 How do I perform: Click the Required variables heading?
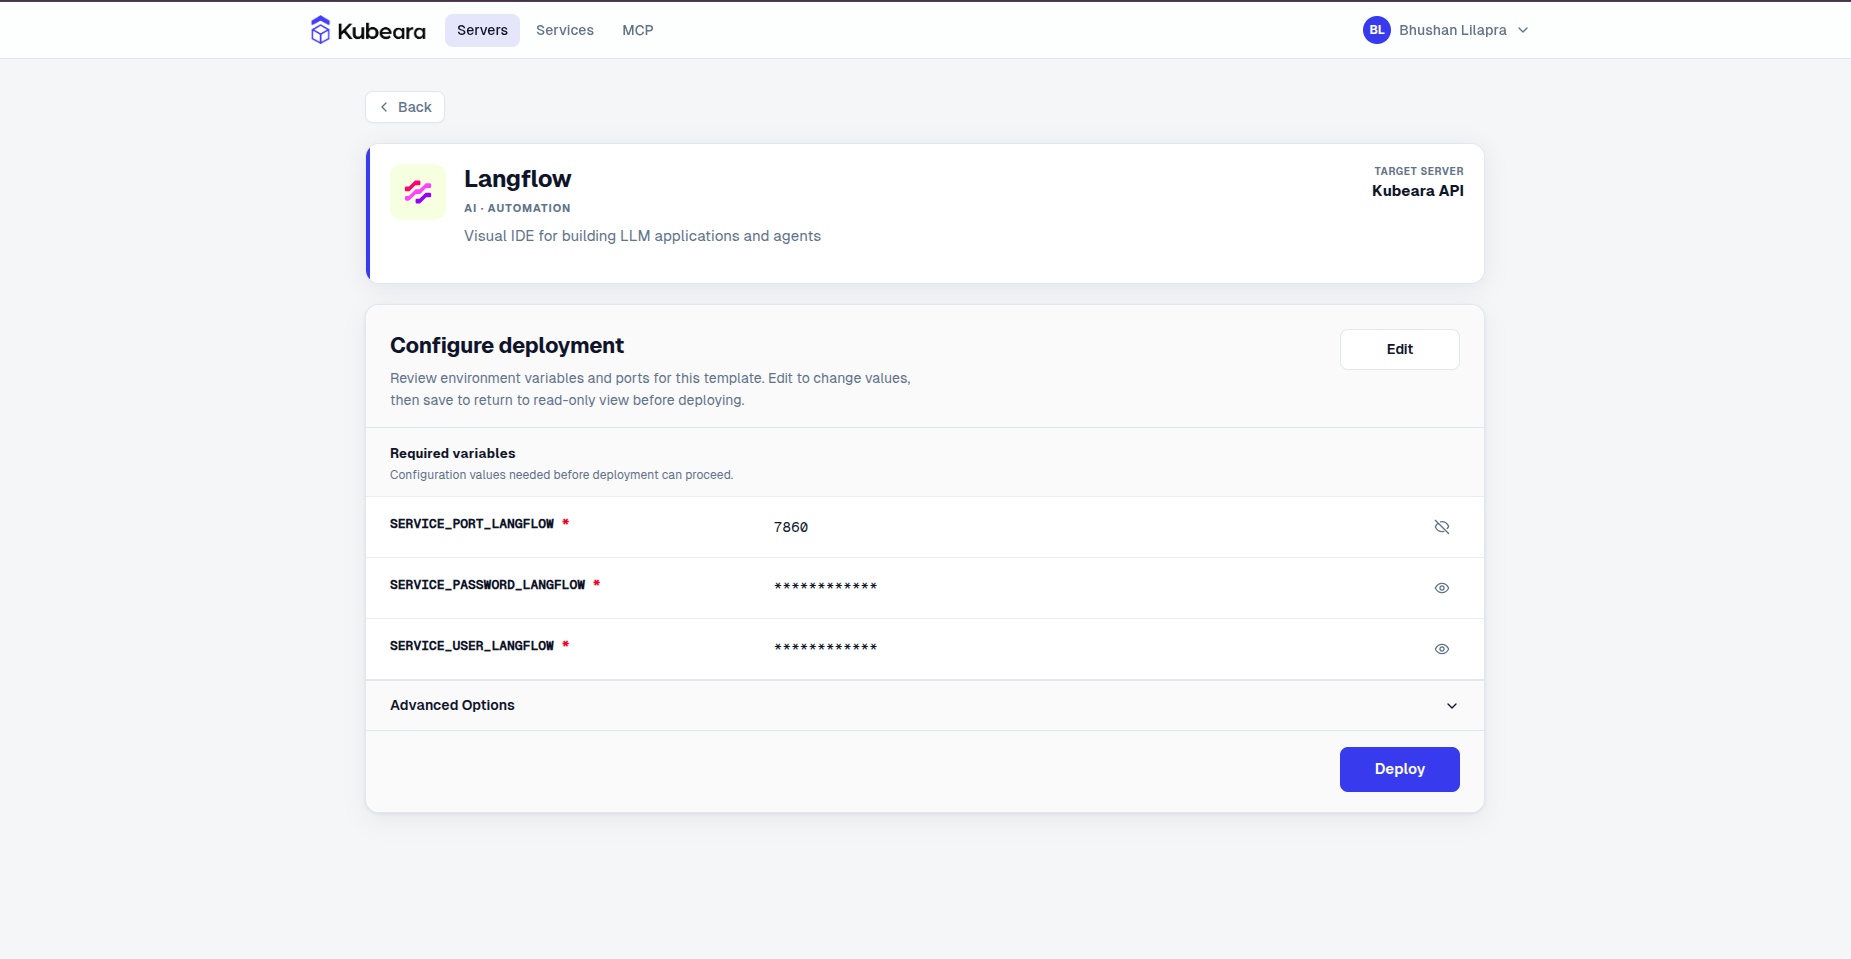click(x=453, y=453)
